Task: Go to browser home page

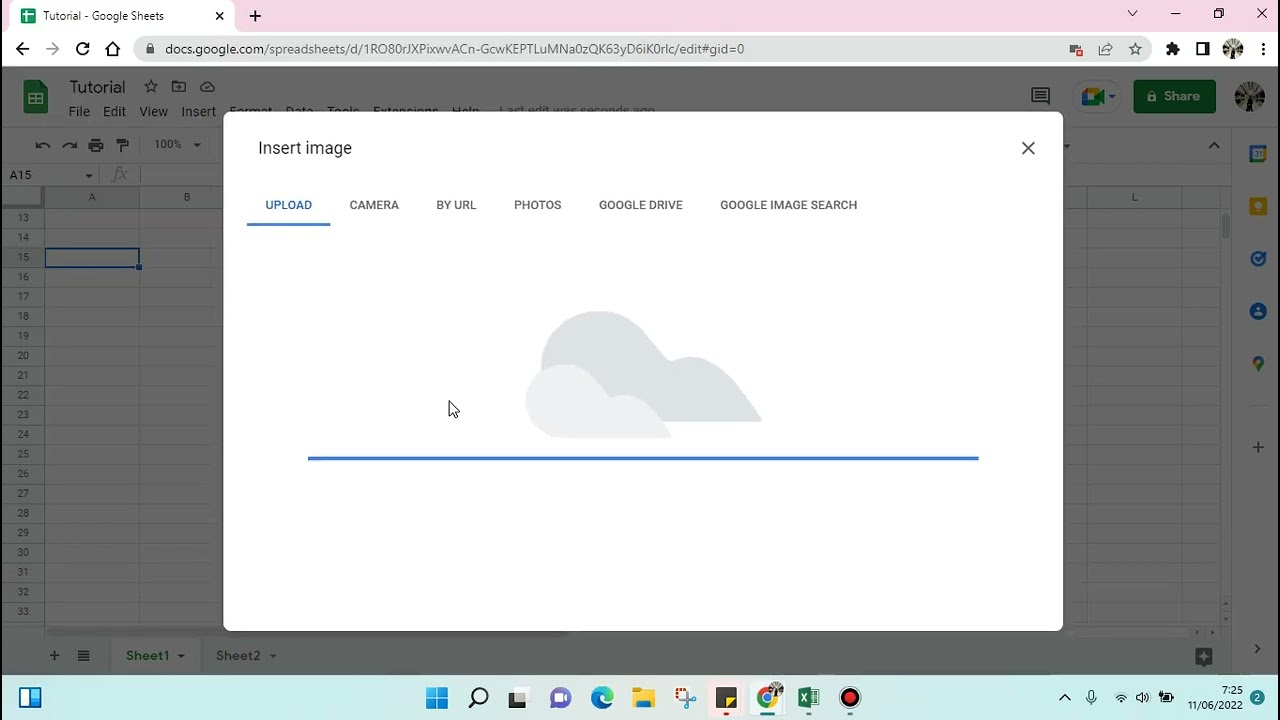Action: click(x=113, y=48)
